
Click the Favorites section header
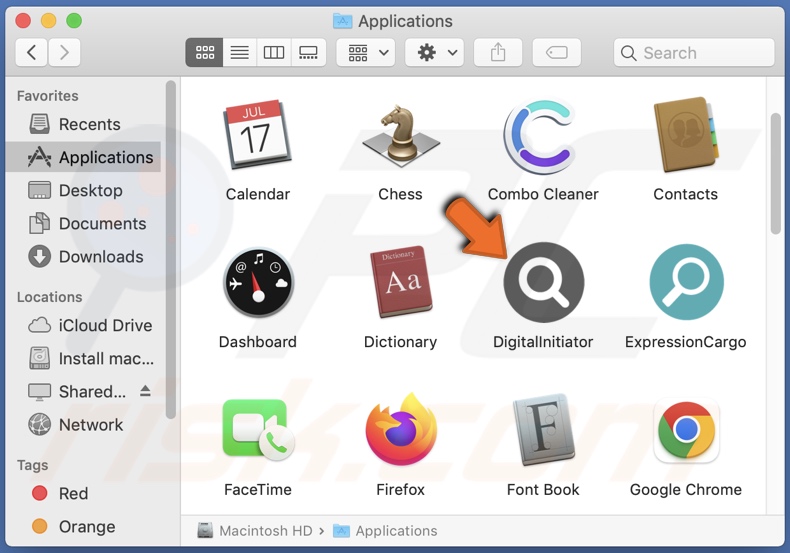pyautogui.click(x=48, y=96)
